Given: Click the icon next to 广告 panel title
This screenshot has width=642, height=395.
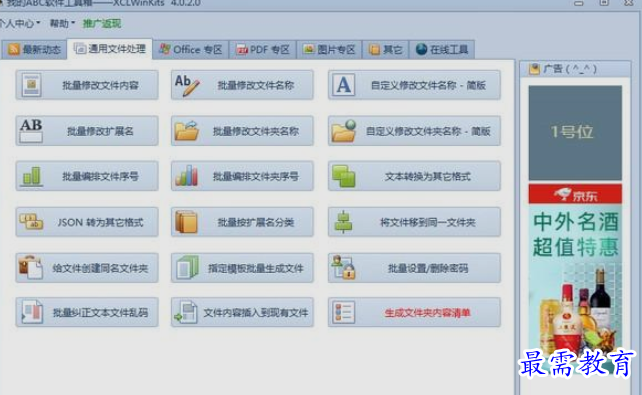Looking at the screenshot, I should coord(534,69).
